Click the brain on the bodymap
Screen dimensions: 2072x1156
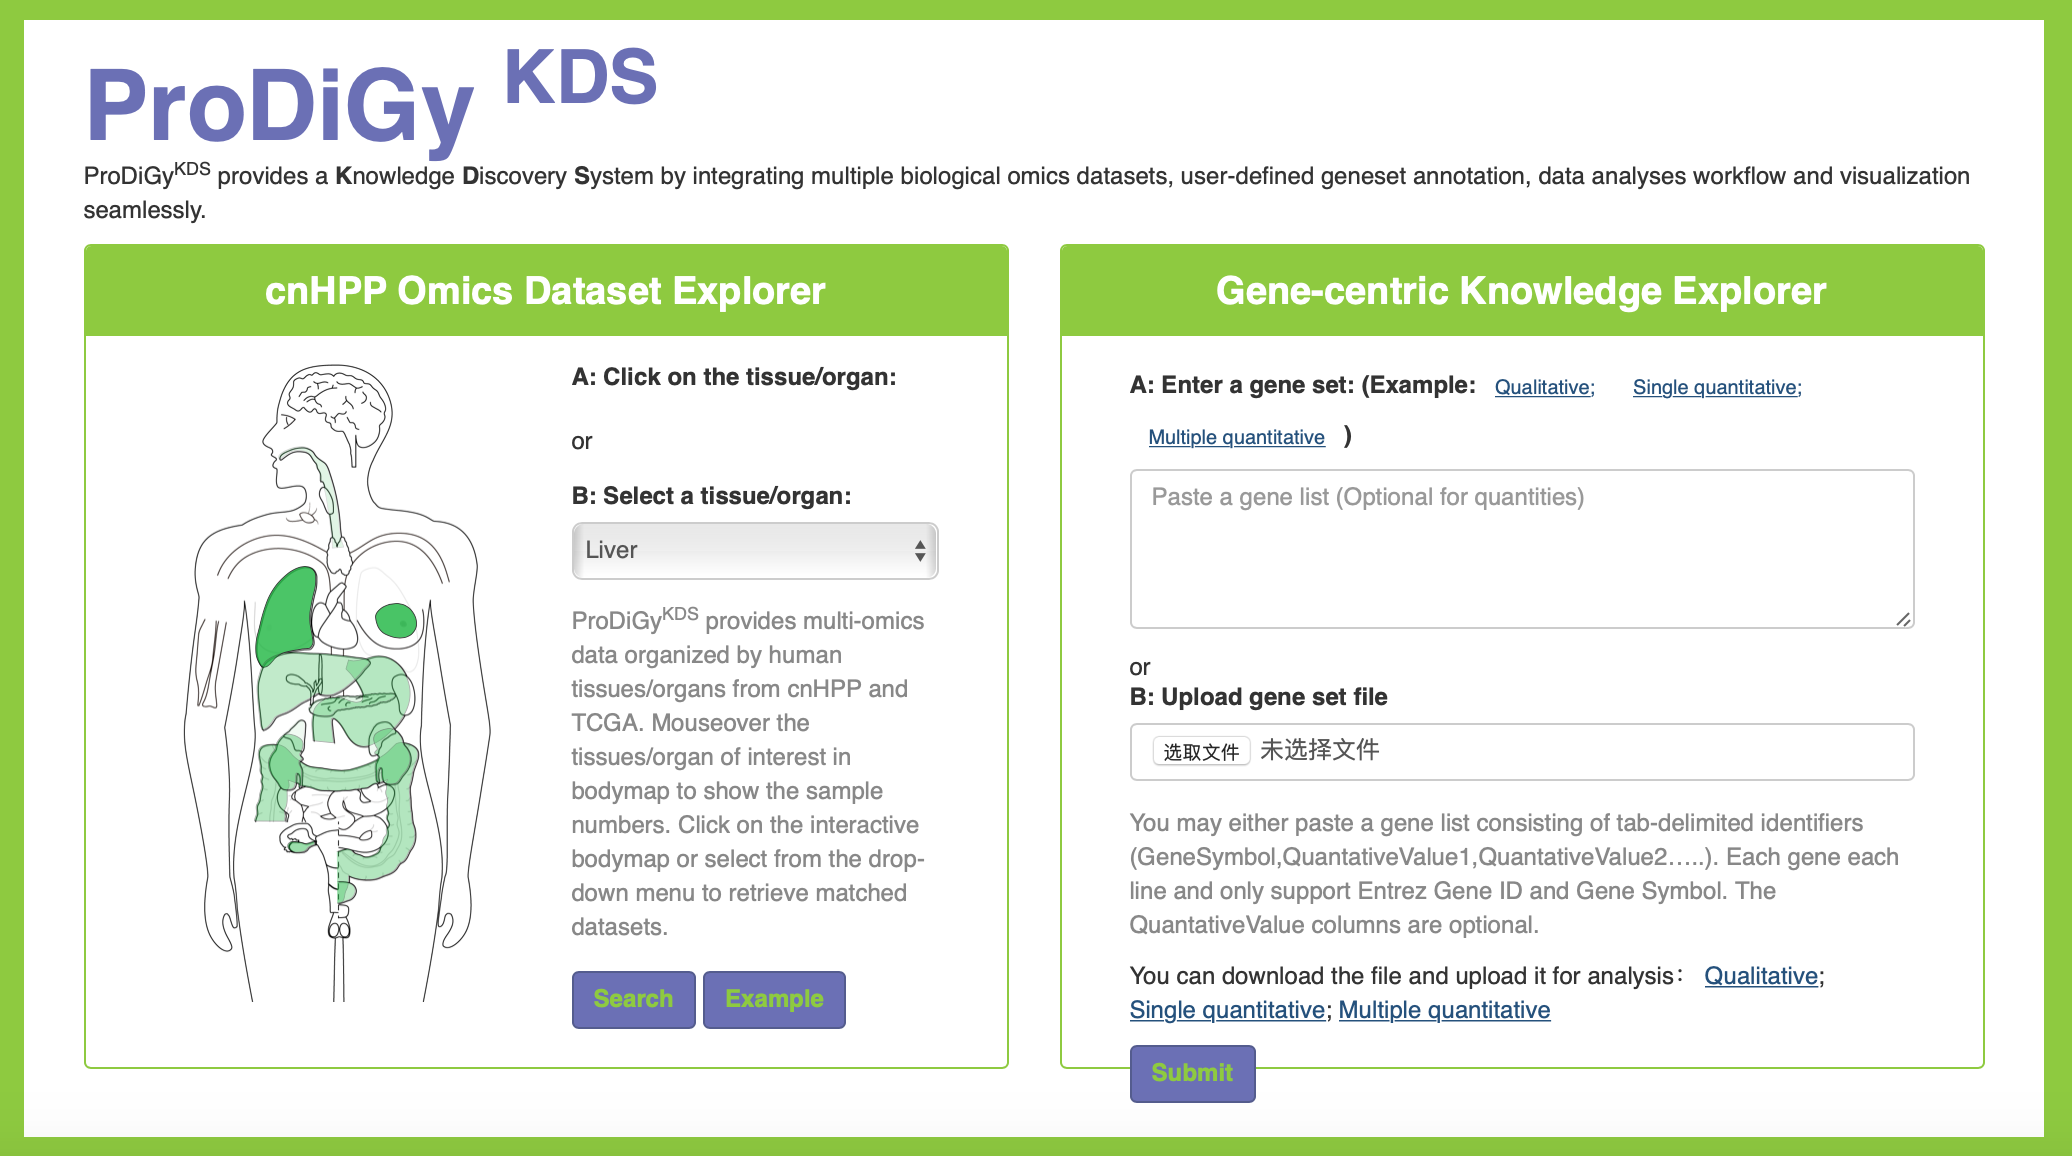[334, 402]
